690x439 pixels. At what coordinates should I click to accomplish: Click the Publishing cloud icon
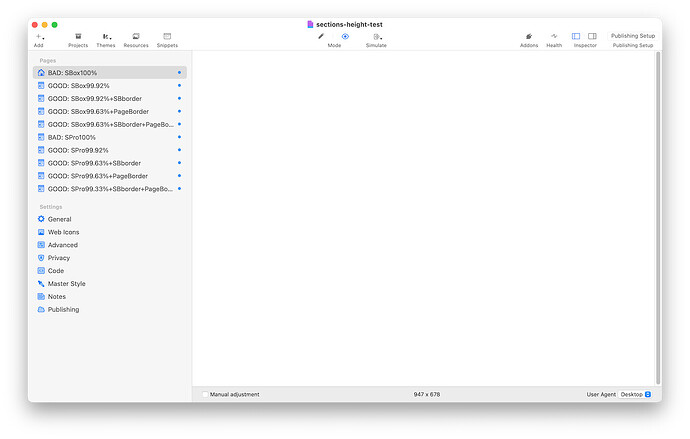tap(41, 309)
